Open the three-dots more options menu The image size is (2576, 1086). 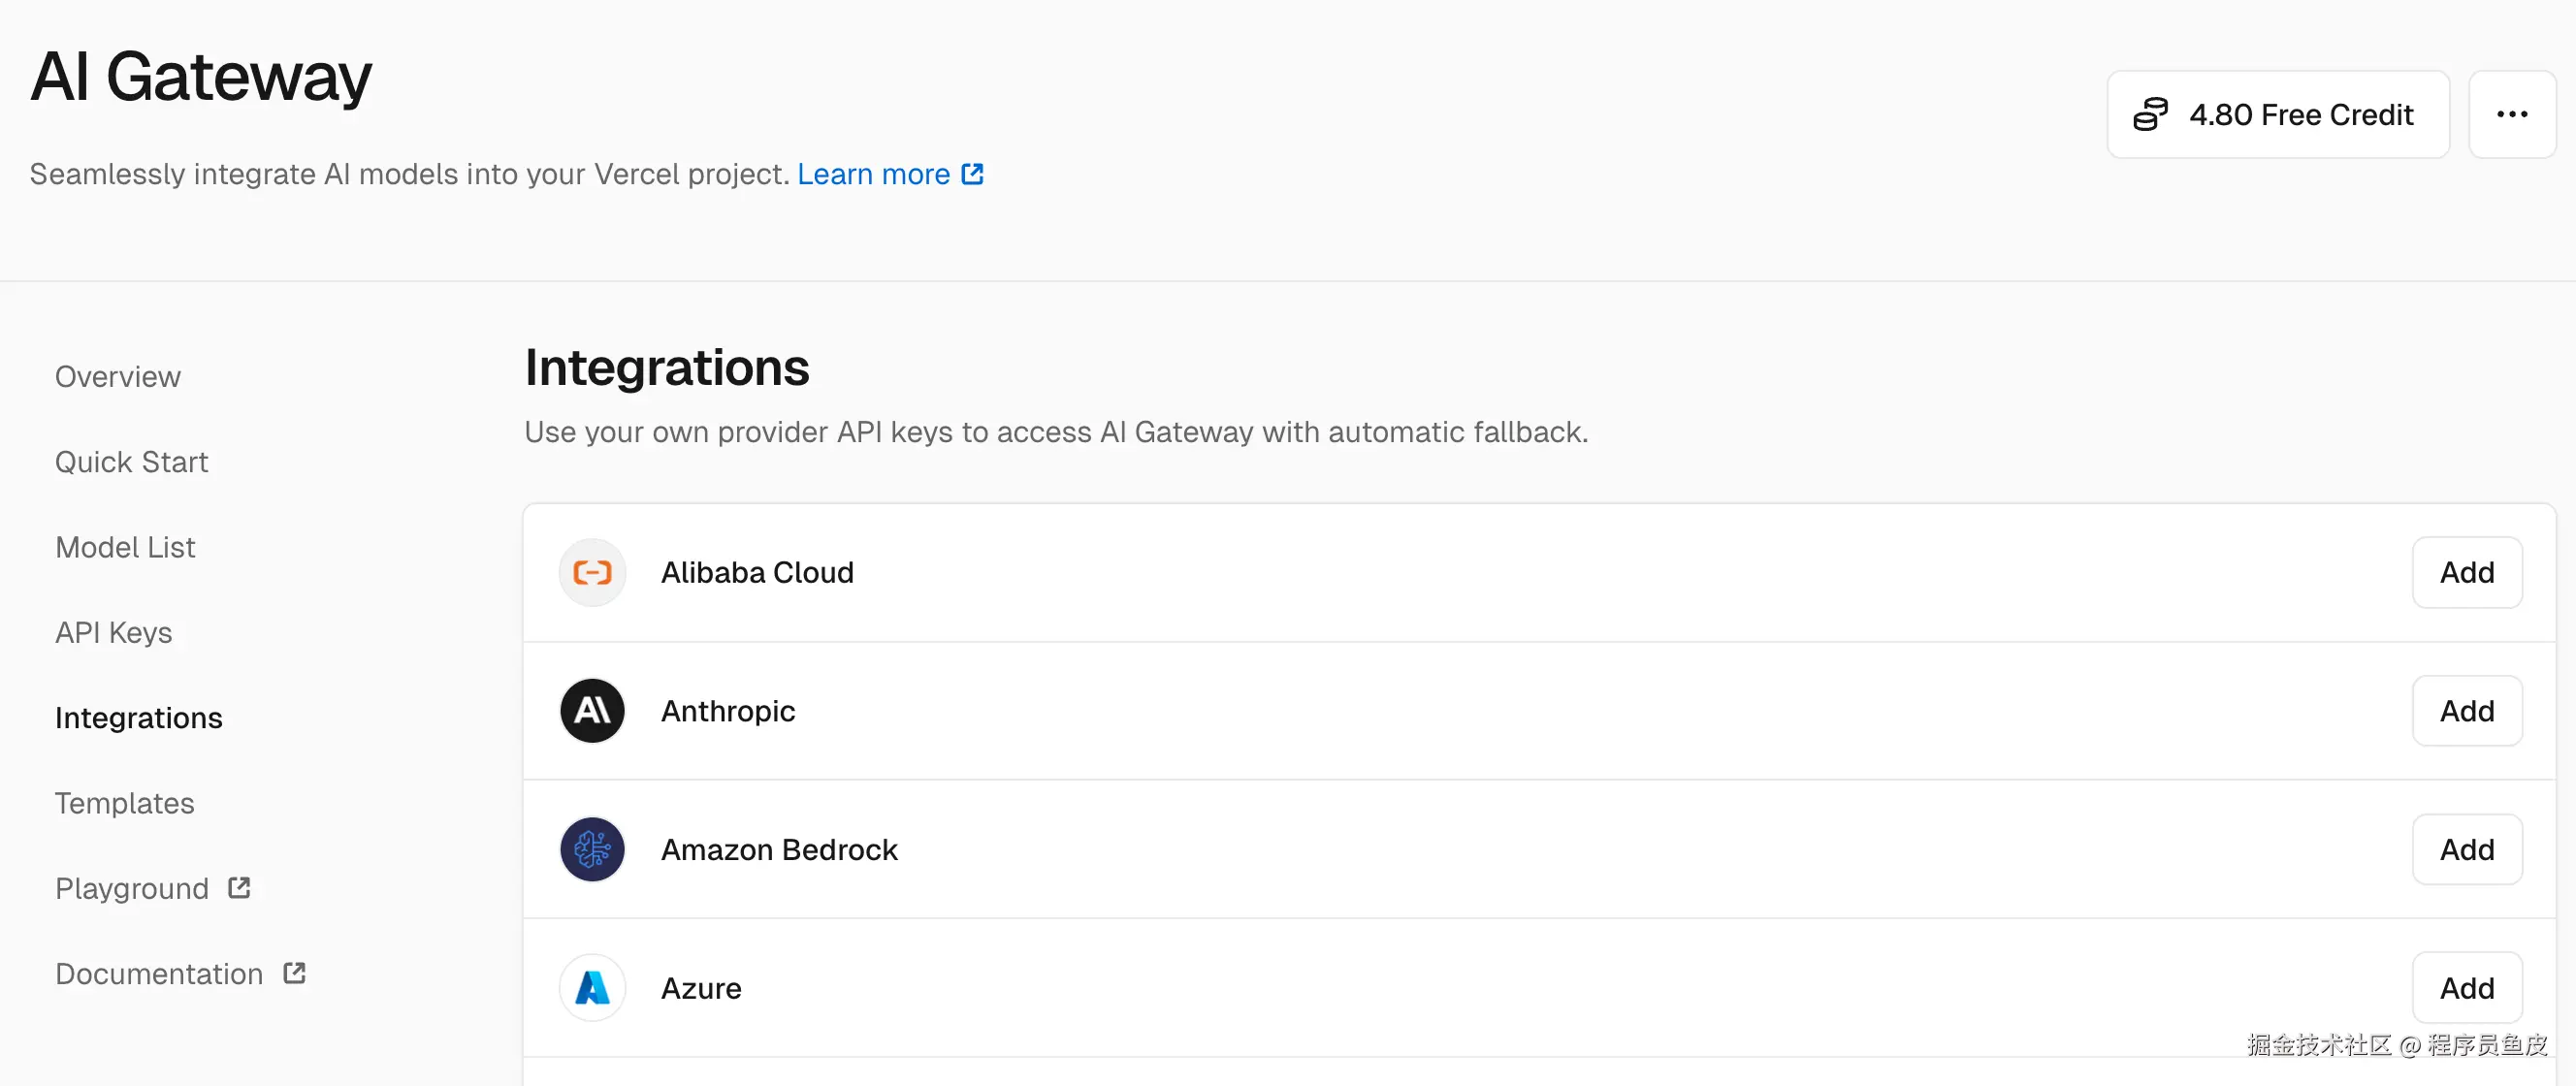[2511, 114]
